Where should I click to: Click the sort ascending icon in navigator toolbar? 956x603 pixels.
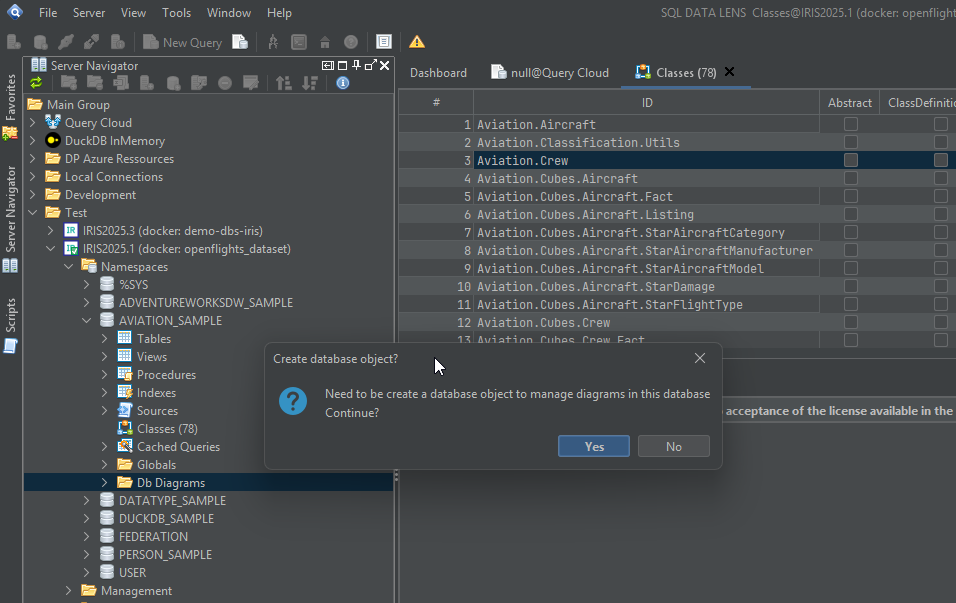click(284, 83)
